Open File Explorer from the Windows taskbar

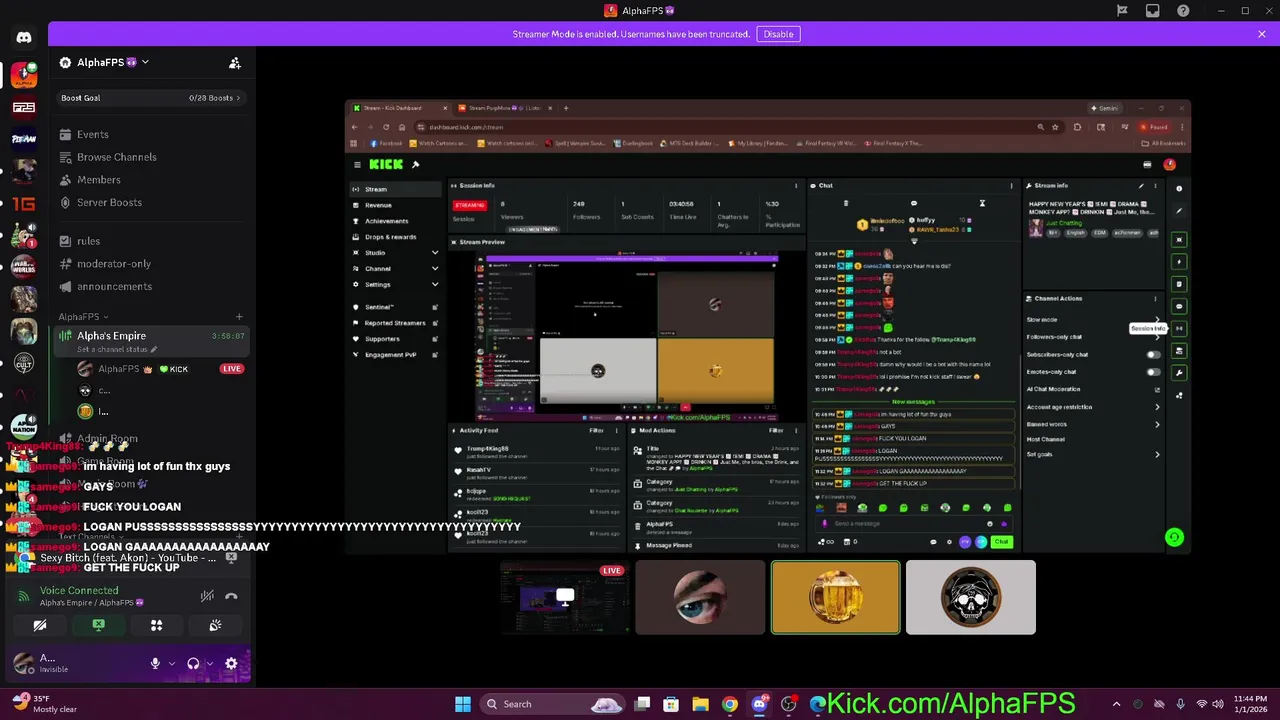coord(700,704)
